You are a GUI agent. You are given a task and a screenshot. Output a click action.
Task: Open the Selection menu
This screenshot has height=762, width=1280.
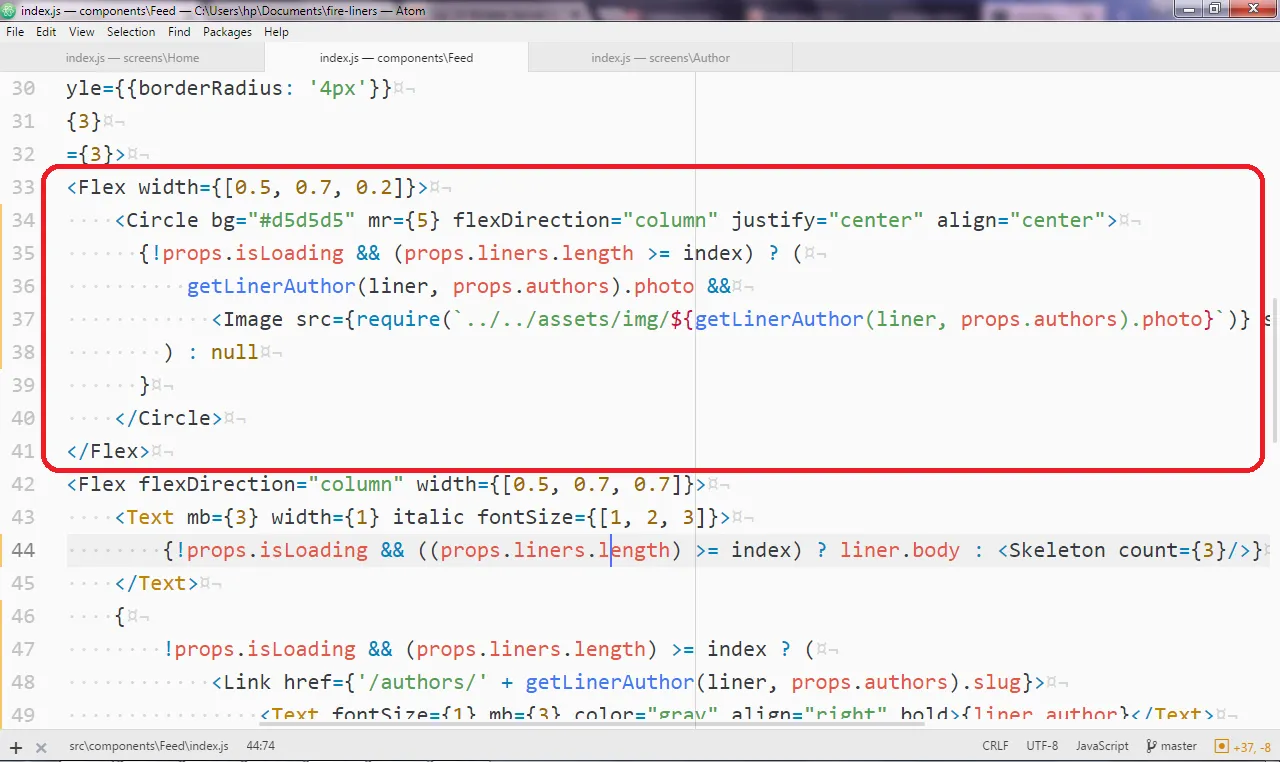click(x=131, y=32)
